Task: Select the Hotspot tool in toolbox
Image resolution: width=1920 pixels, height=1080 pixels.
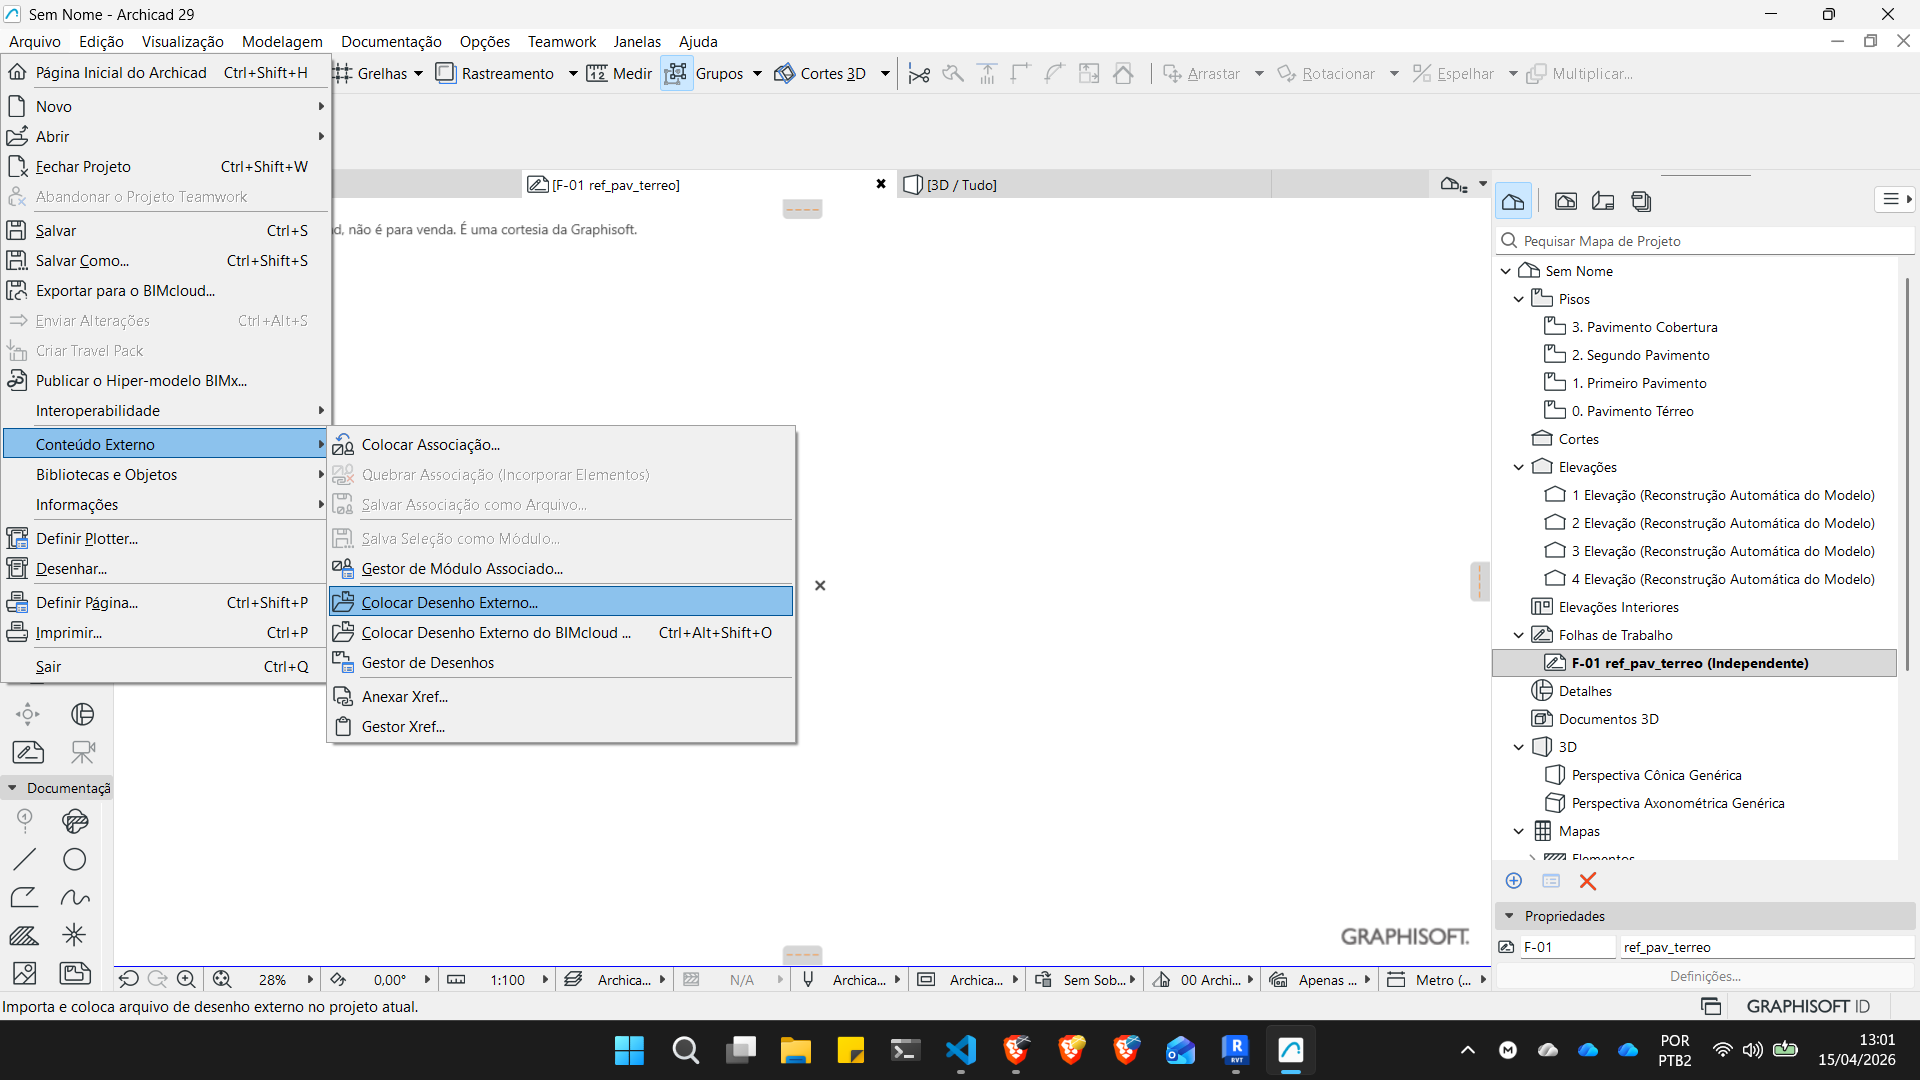Action: (x=75, y=935)
